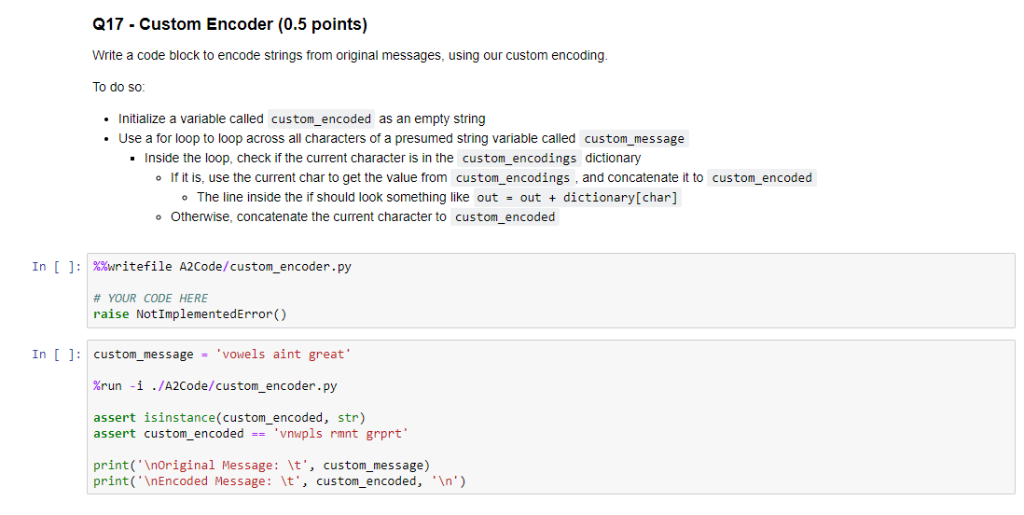Click the 'custom_encodings' code tag before 'dictionary'
The height and width of the screenshot is (515, 1024).
click(x=519, y=158)
